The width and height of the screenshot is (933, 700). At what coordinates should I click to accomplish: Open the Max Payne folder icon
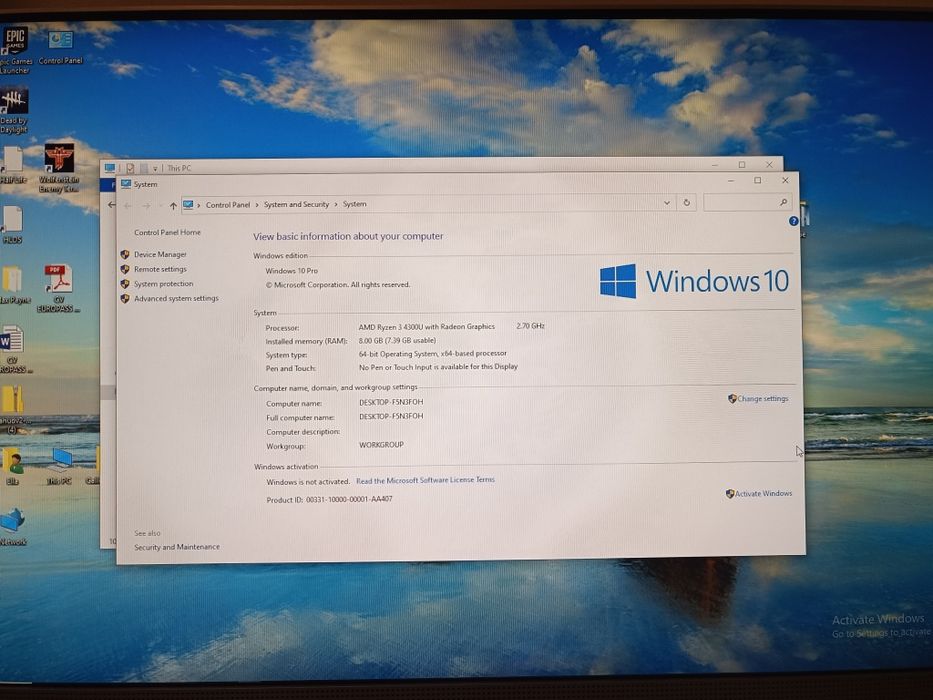click(13, 286)
